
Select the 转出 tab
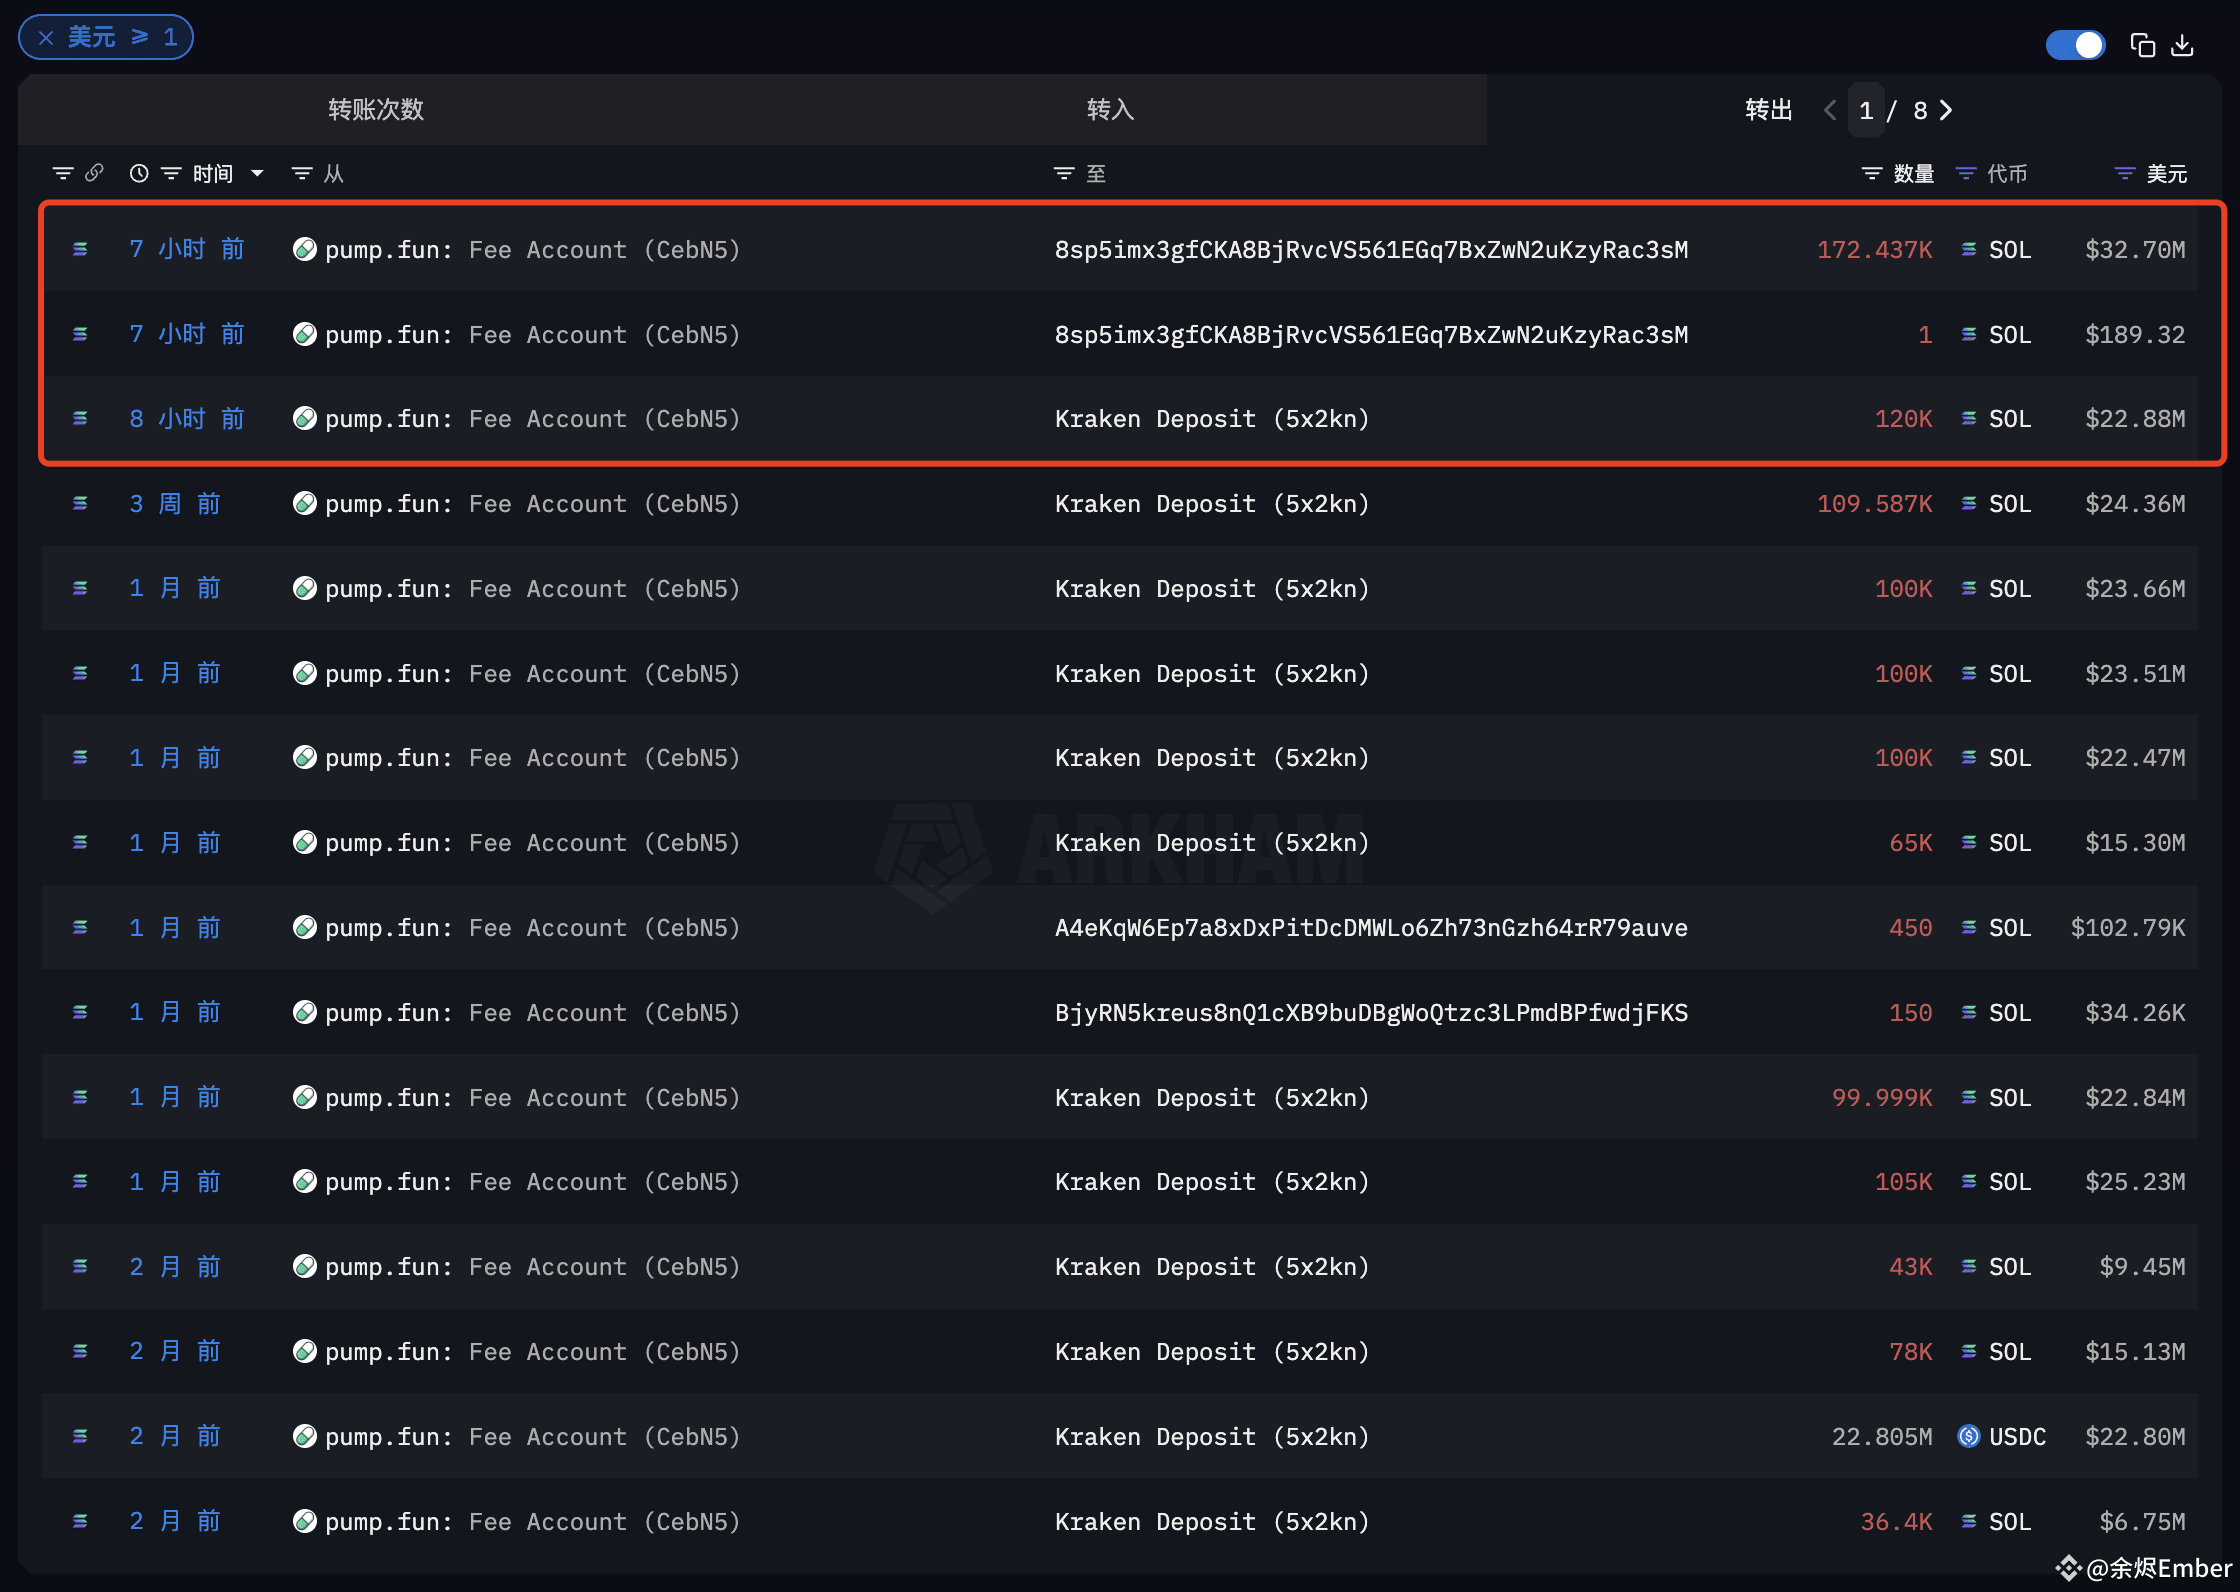coord(1768,110)
